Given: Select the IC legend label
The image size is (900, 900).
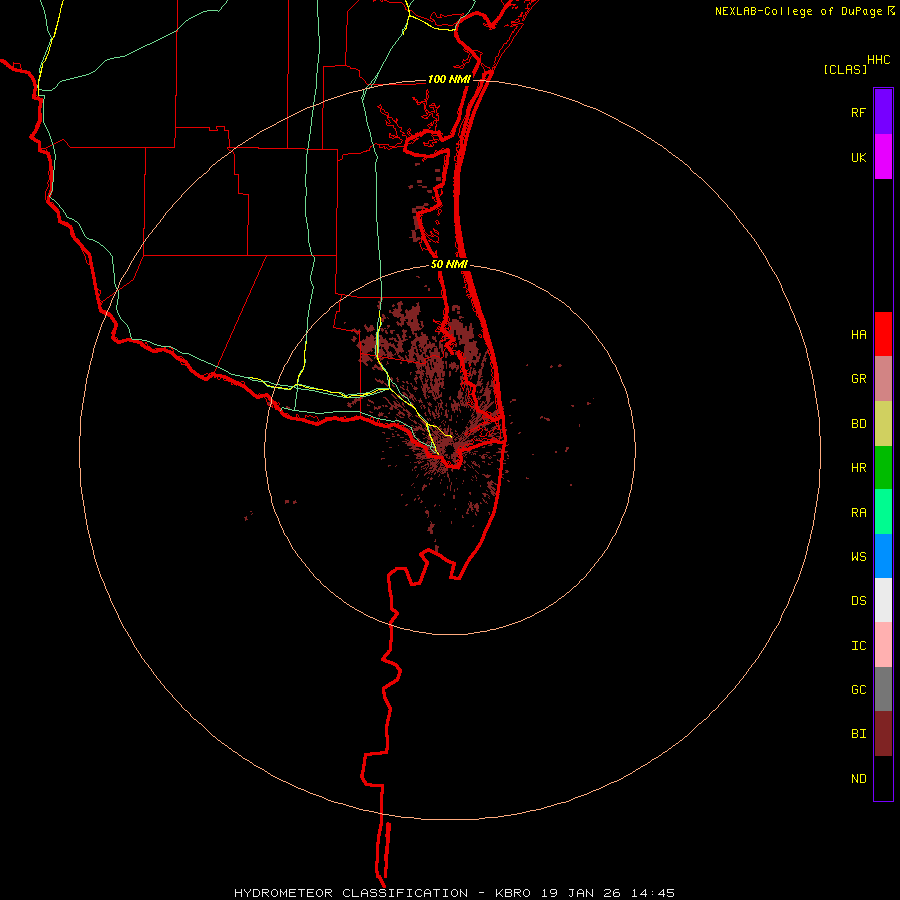Looking at the screenshot, I should click(858, 646).
